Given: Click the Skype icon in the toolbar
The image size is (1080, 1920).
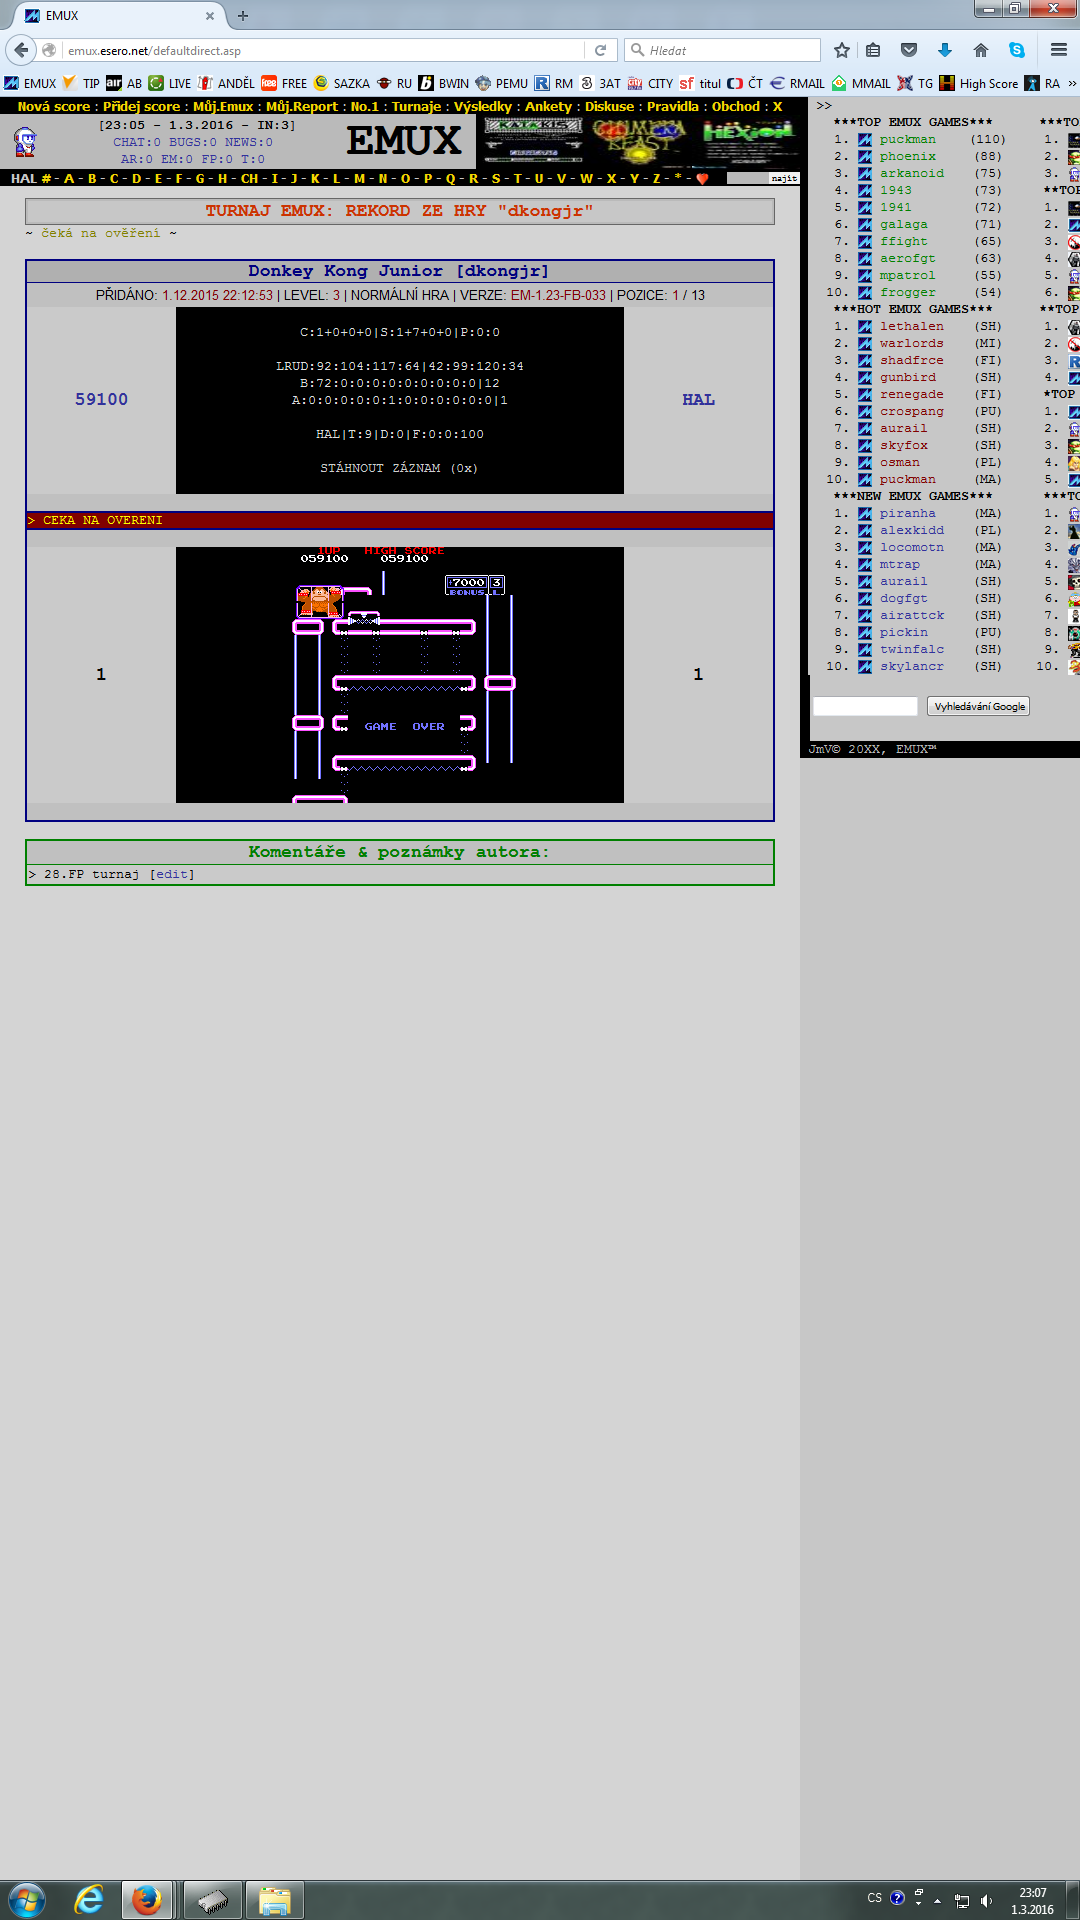Looking at the screenshot, I should click(1017, 50).
